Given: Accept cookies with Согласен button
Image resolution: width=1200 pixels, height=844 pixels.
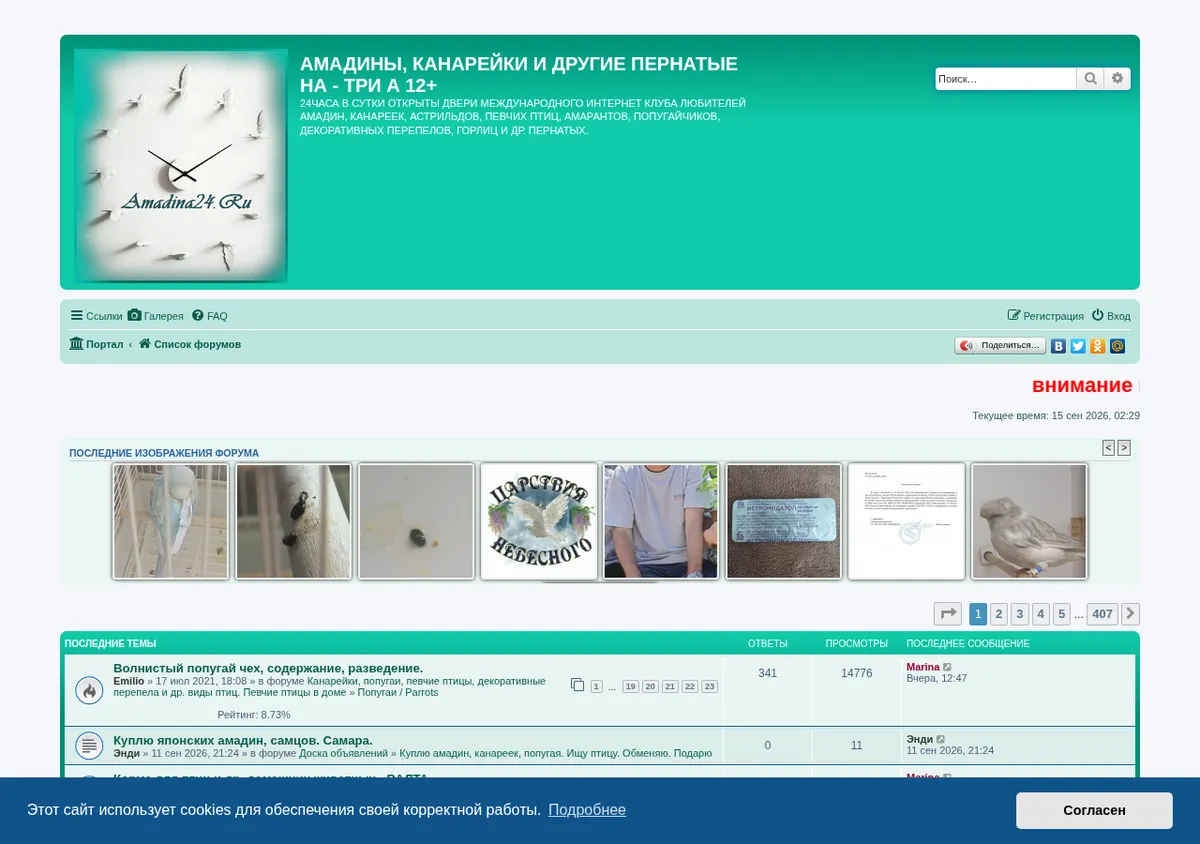Looking at the screenshot, I should [x=1094, y=810].
